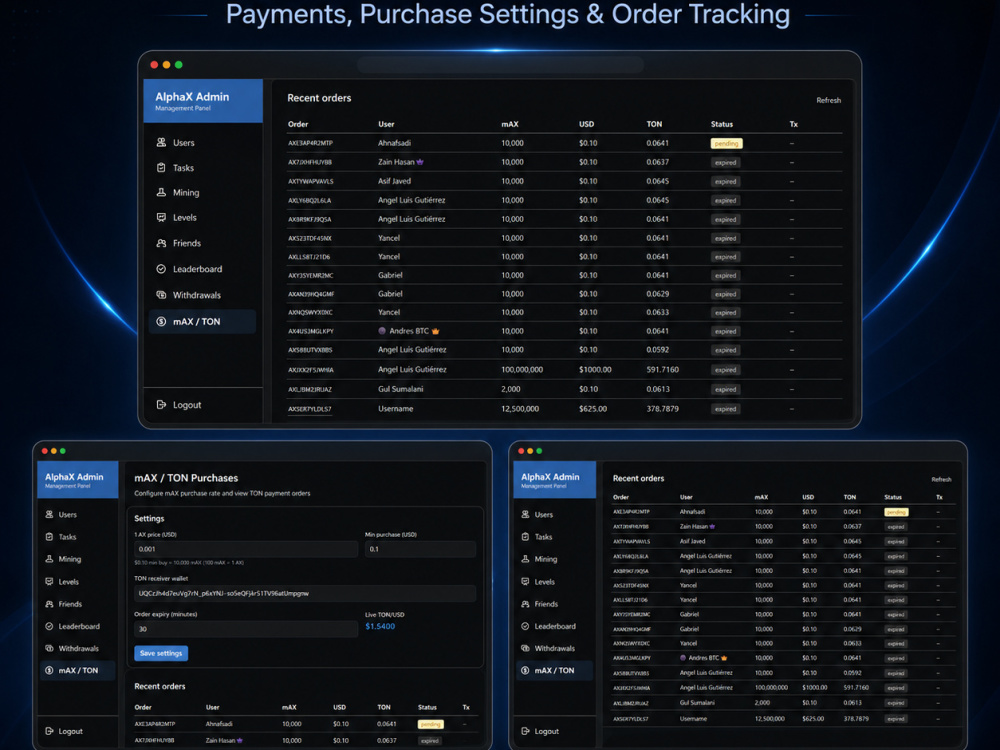Click the Mining icon in the bottom-right orders window
The width and height of the screenshot is (1000, 750).
[x=525, y=559]
